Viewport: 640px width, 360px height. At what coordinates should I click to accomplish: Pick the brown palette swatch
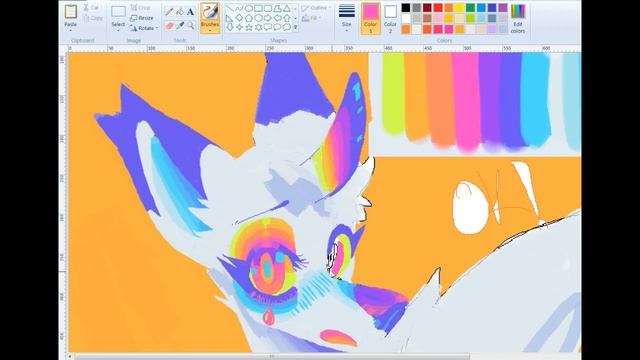point(427,18)
